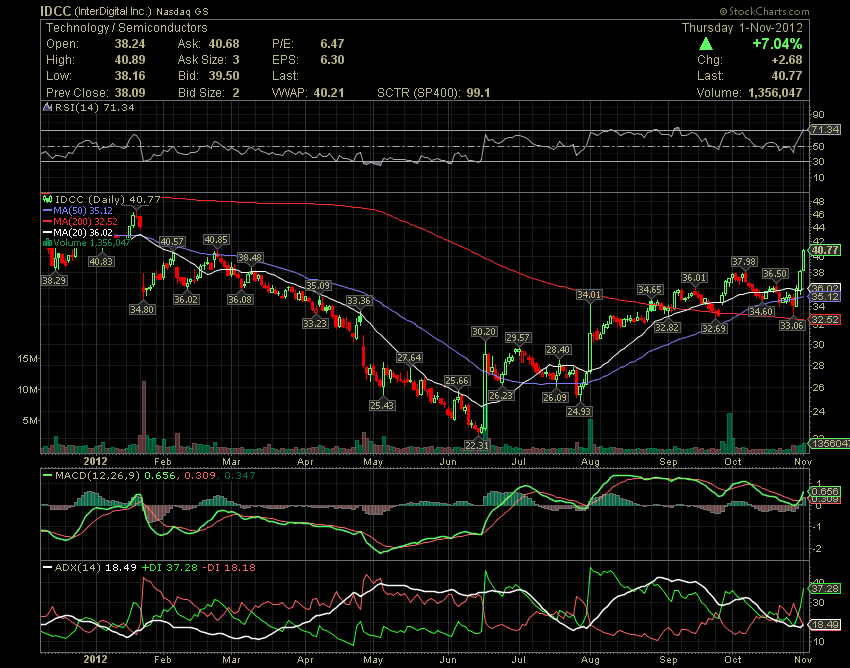This screenshot has width=850, height=668.
Task: Click the 36.08 low price label
Action: (x=240, y=299)
